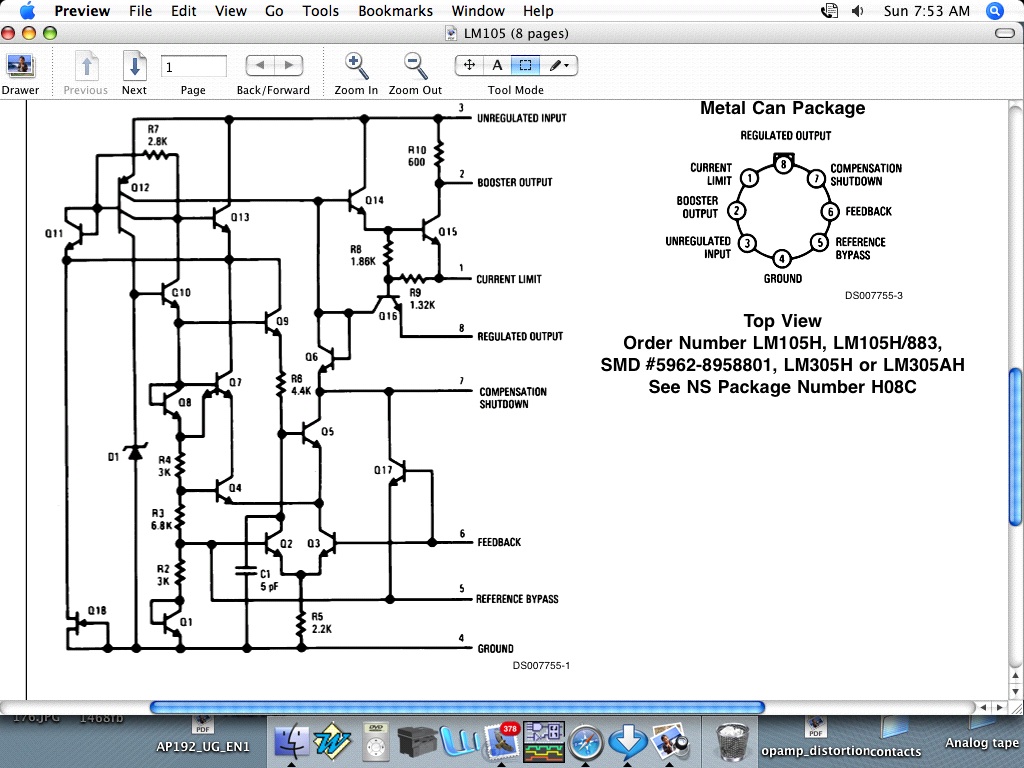
Task: Open the Analog tape folder on desktop
Action: point(982,735)
